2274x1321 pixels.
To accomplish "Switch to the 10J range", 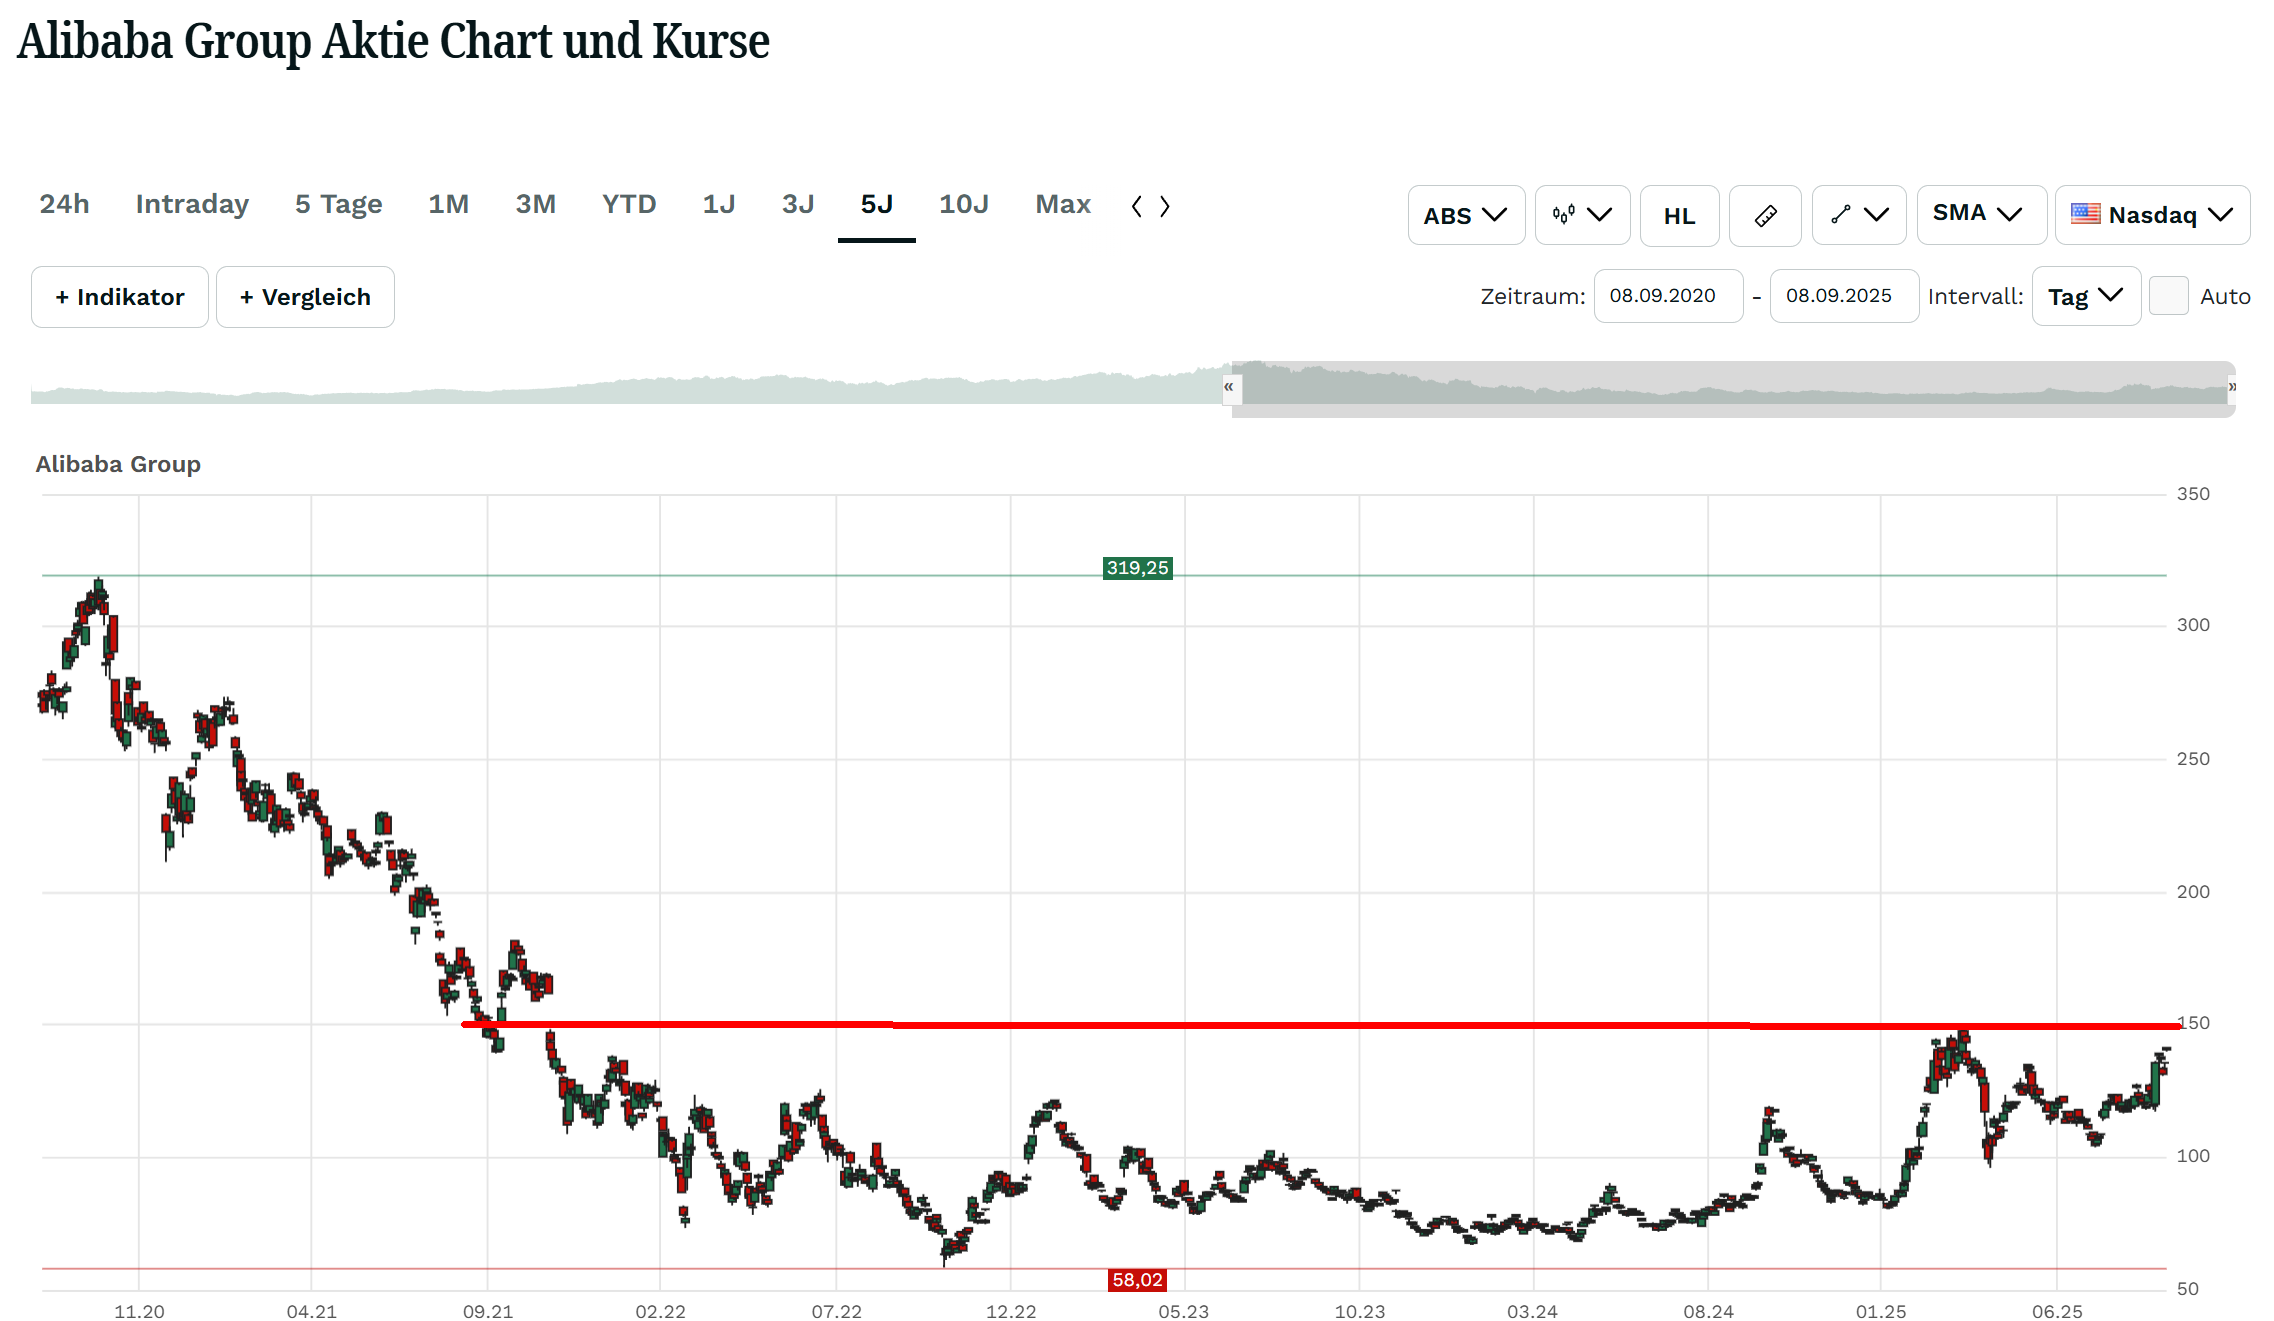I will pyautogui.click(x=963, y=204).
